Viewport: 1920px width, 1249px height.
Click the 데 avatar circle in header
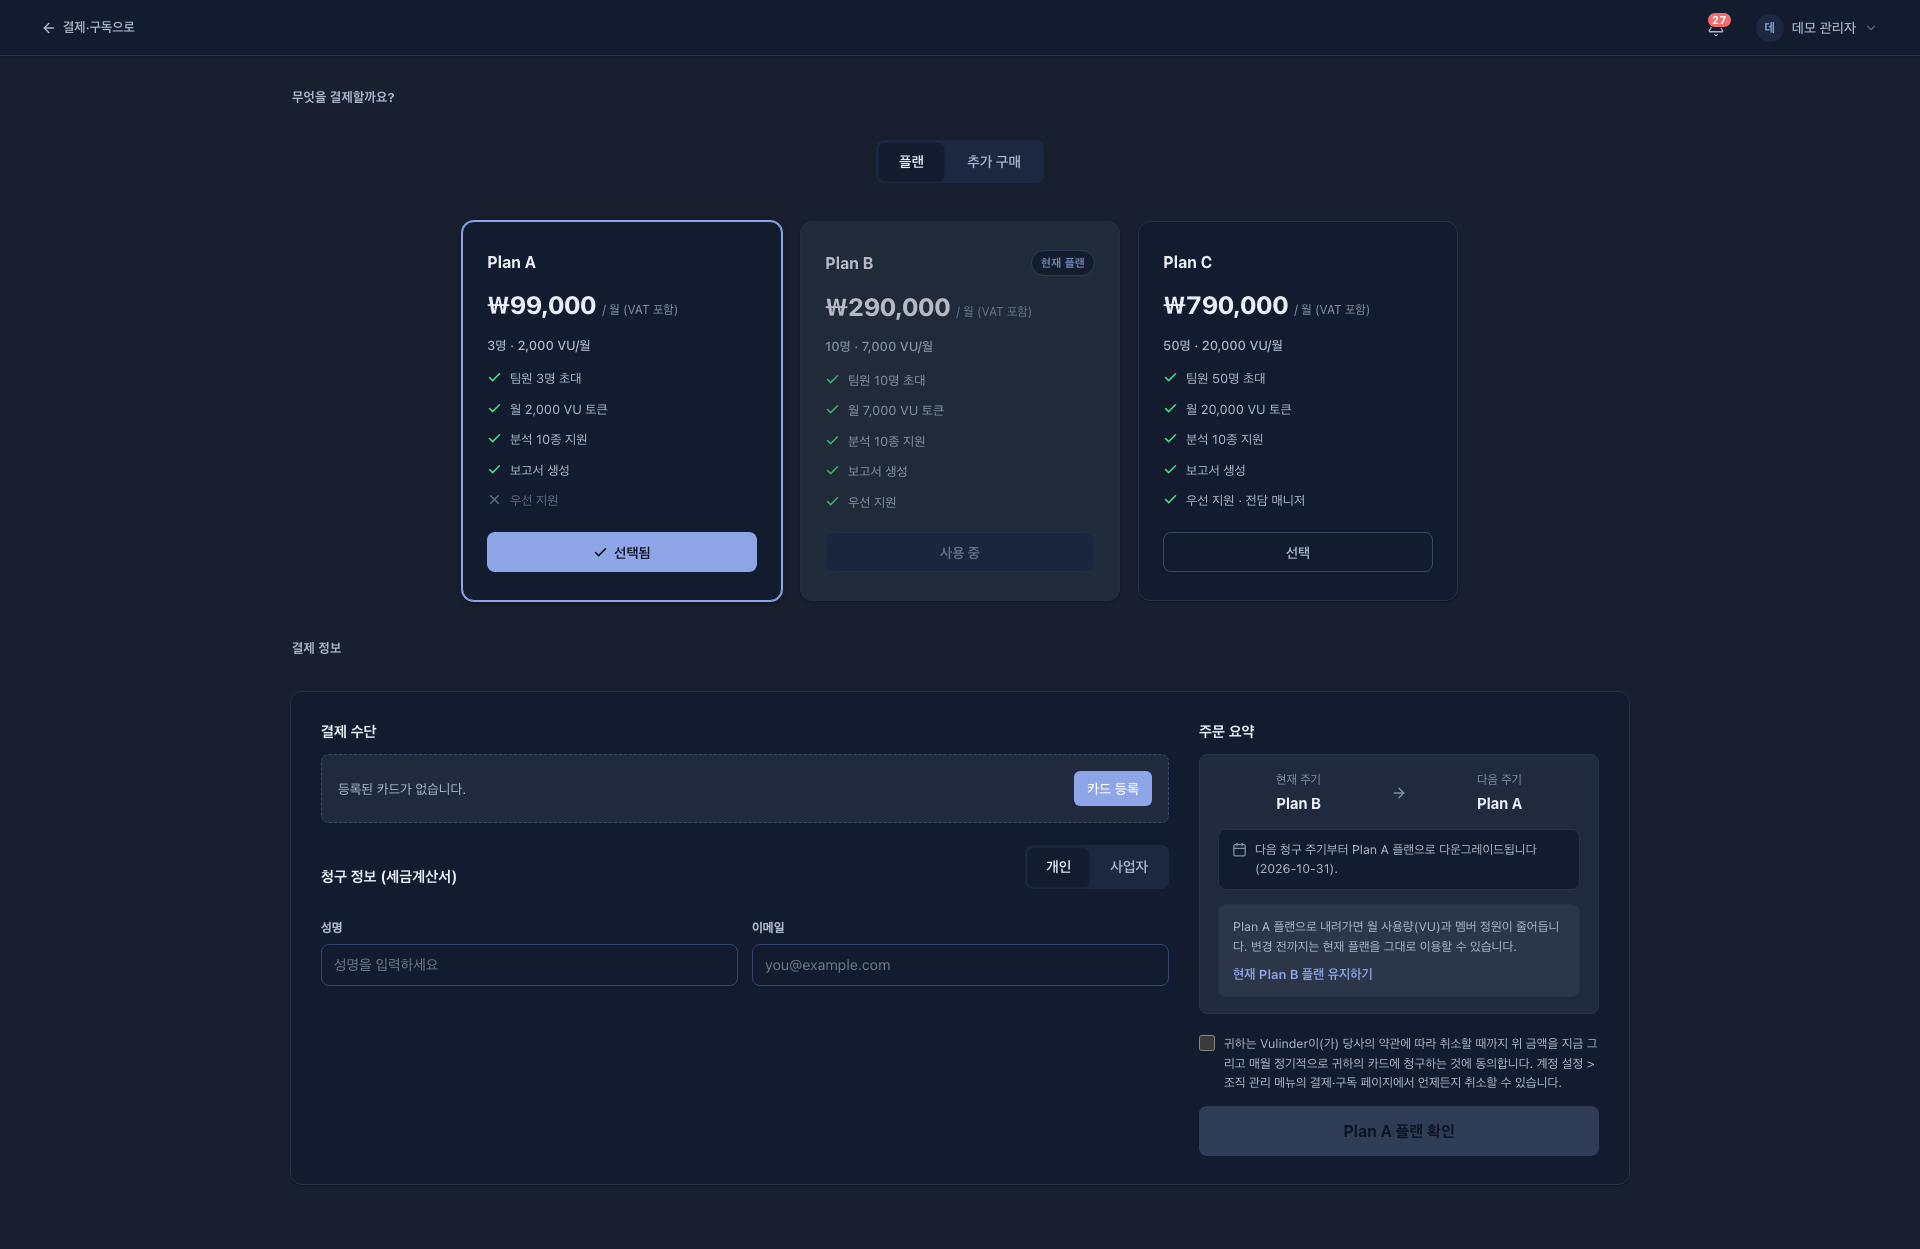(x=1769, y=28)
